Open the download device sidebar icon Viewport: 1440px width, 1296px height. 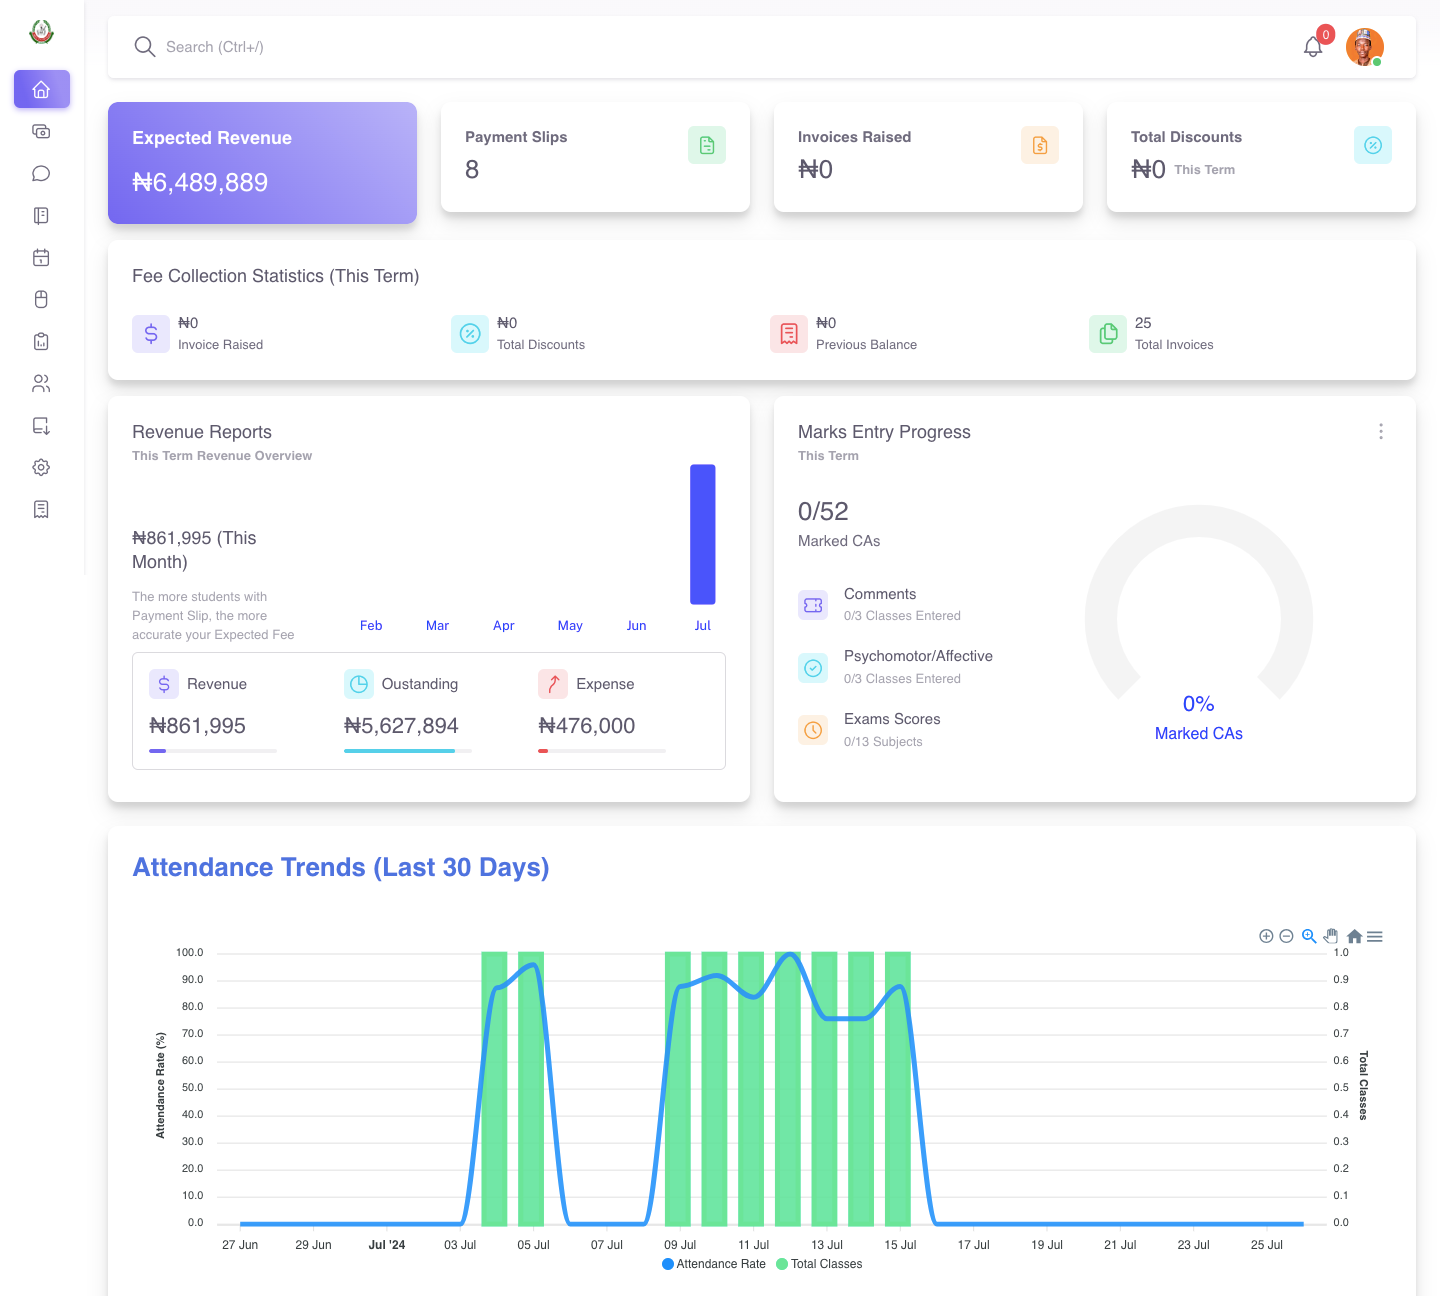tap(41, 425)
